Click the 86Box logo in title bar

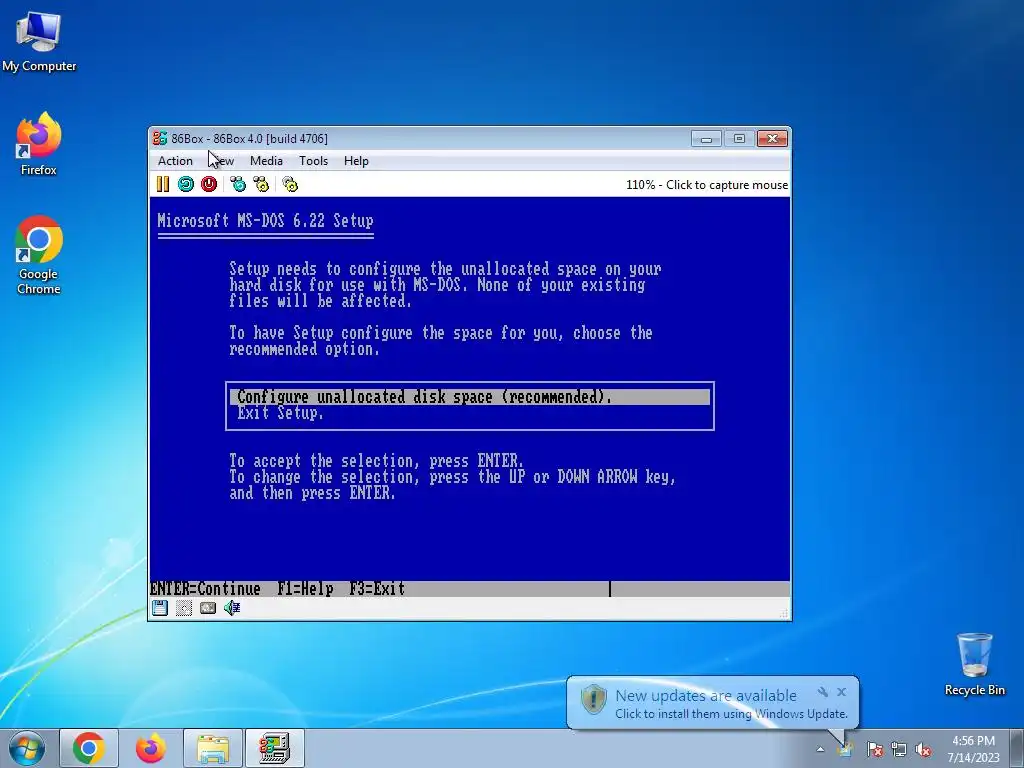[x=160, y=138]
